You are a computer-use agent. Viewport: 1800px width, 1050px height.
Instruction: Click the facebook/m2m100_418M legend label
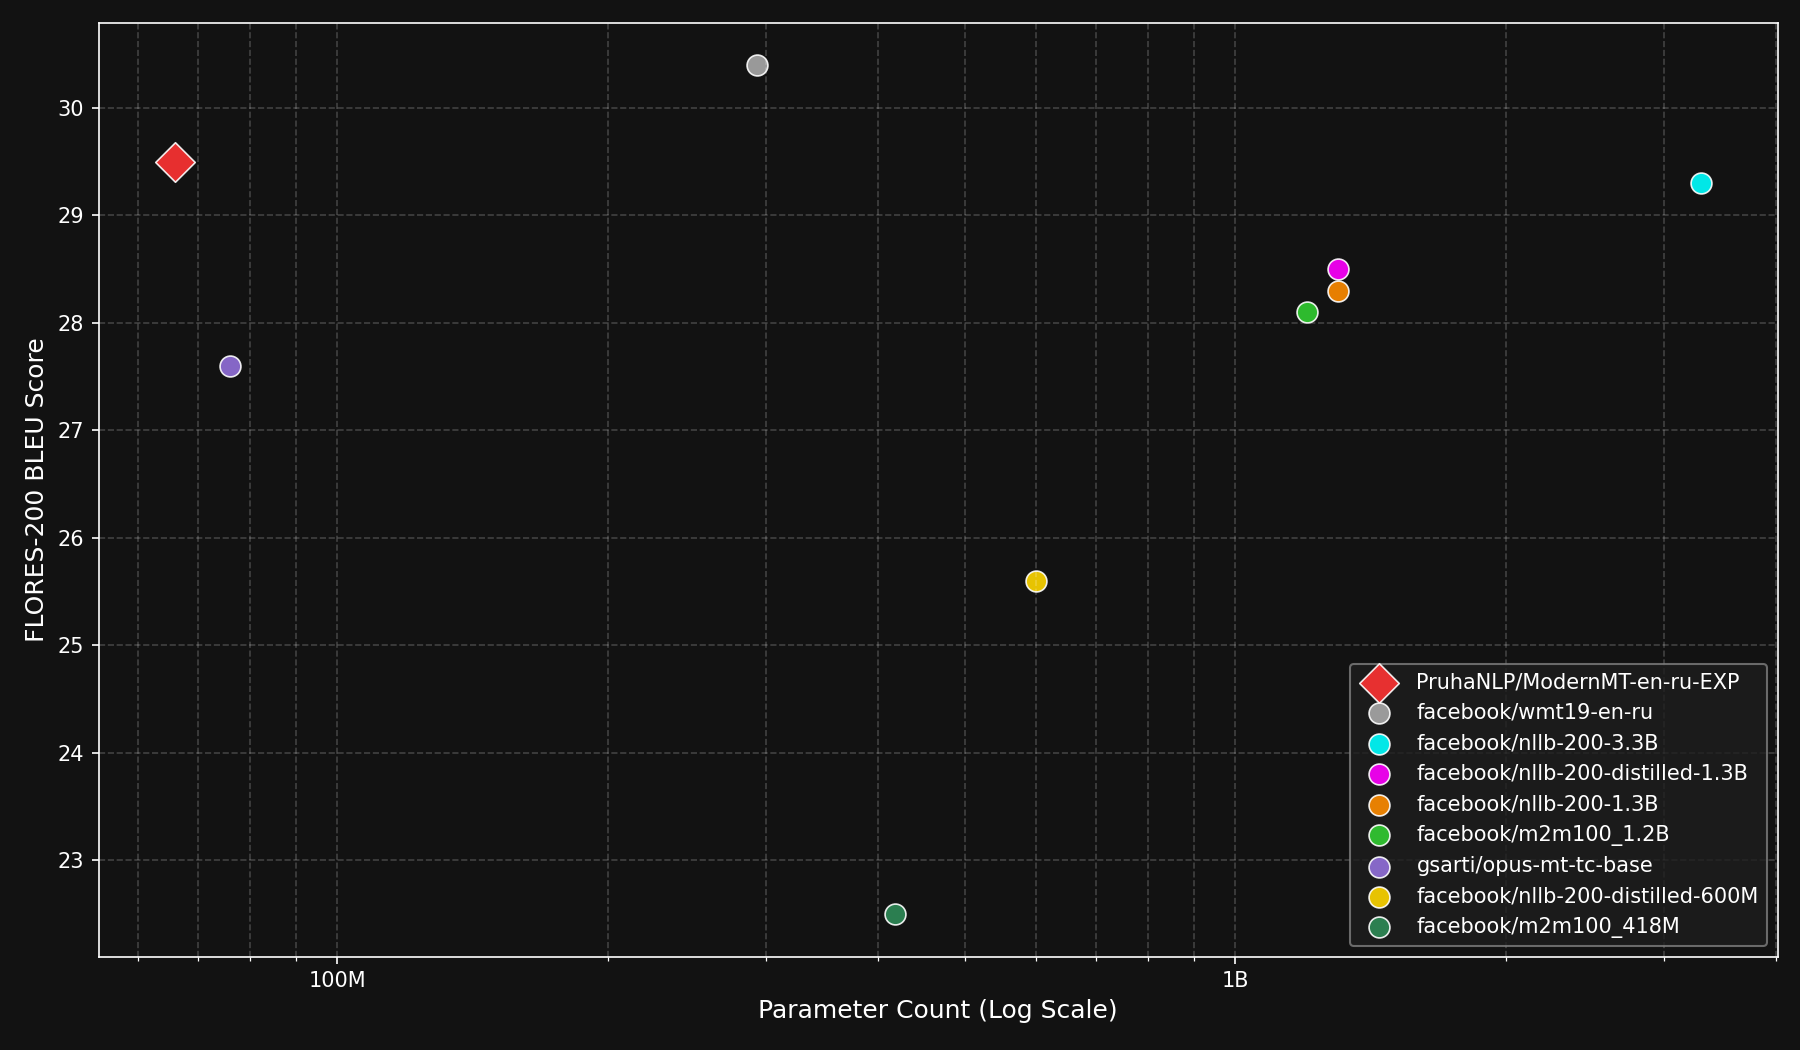click(x=1547, y=927)
